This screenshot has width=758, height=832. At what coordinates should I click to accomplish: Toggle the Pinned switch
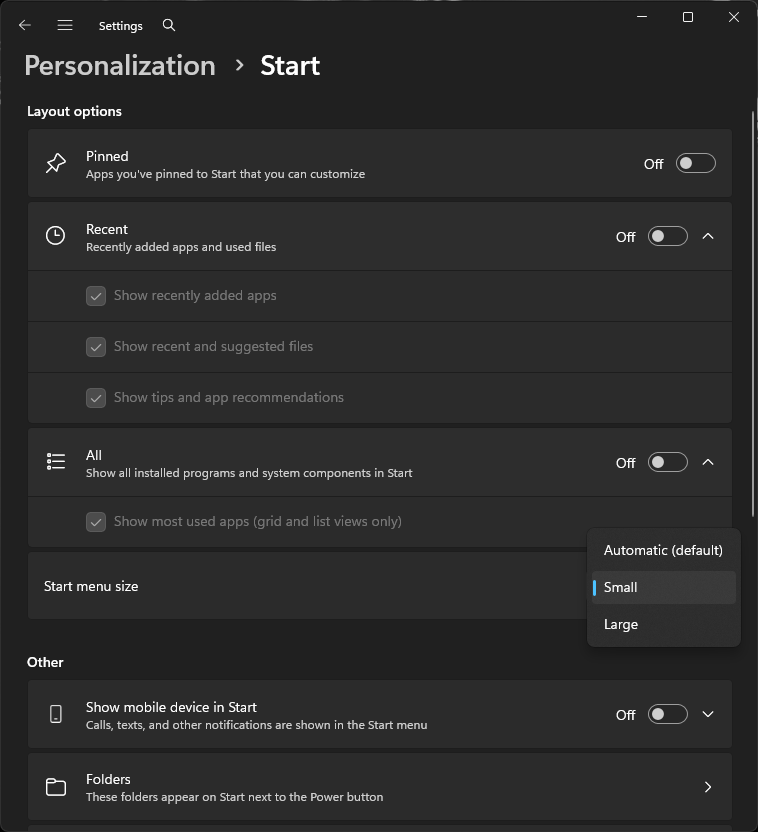click(695, 163)
